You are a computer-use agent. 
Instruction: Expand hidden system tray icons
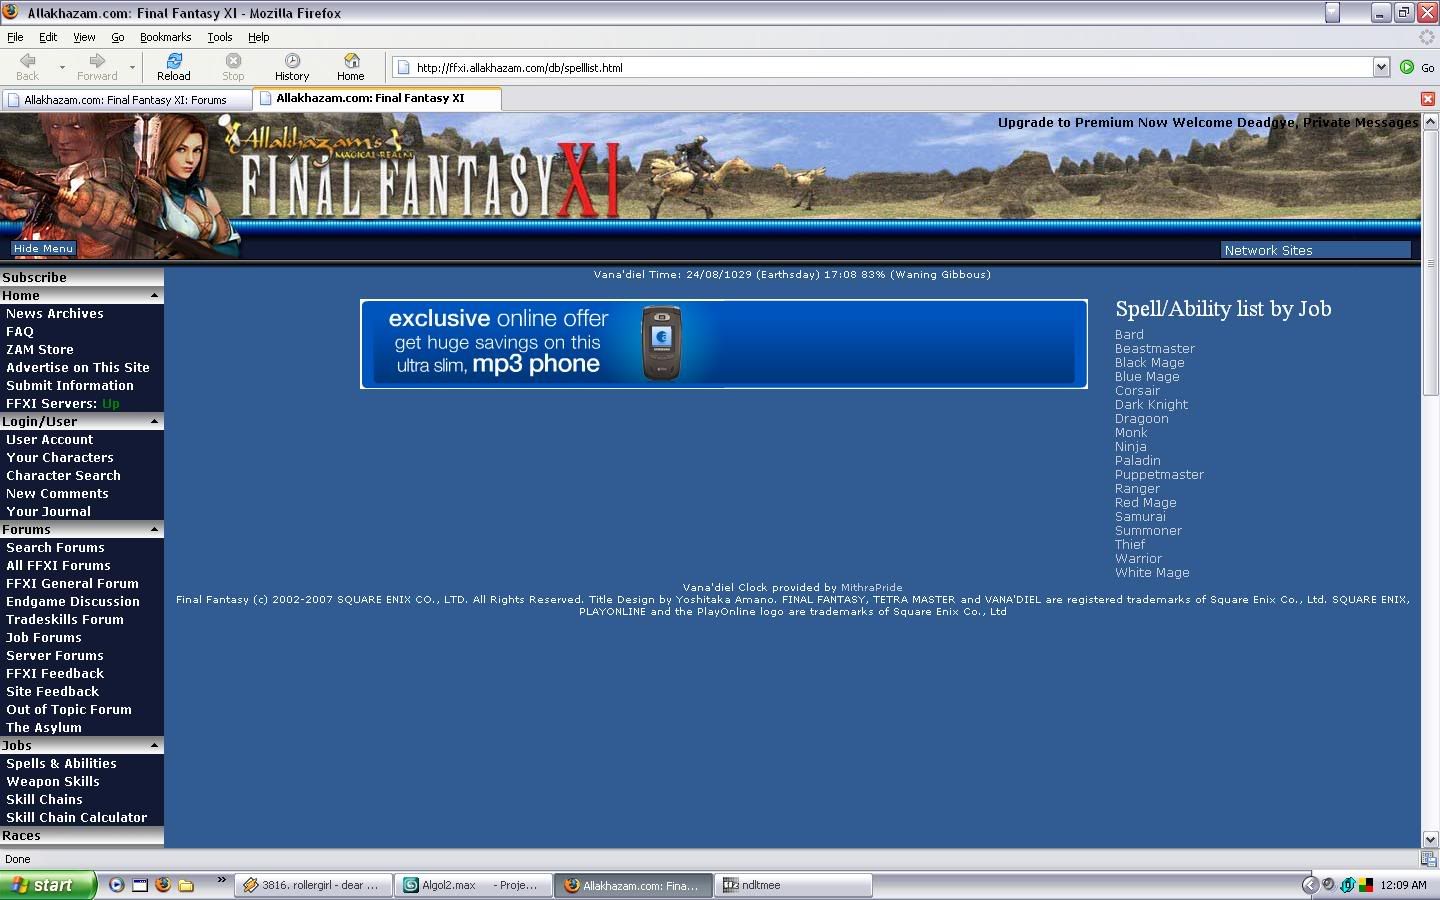(x=1310, y=885)
